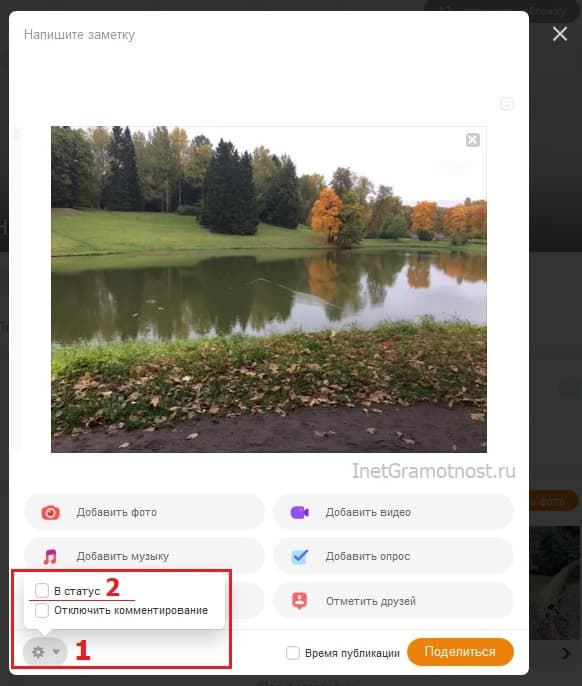
Task: Enable the "В статус" checkbox
Action: (42, 590)
